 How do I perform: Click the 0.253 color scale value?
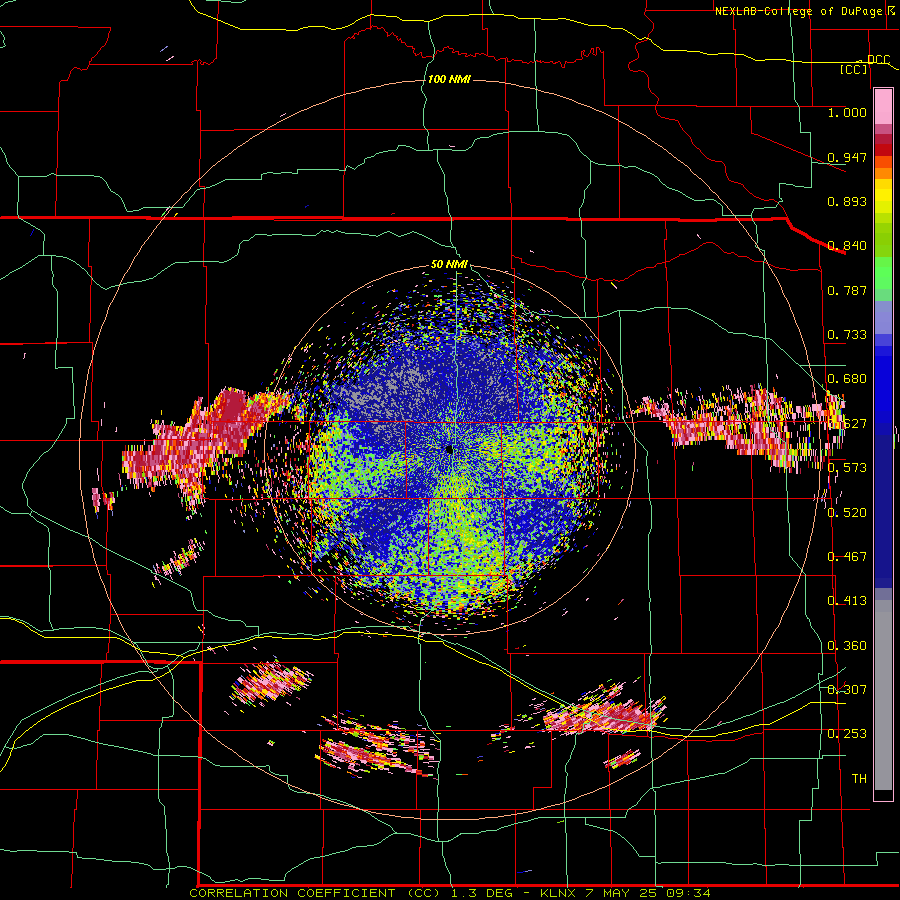(x=847, y=734)
